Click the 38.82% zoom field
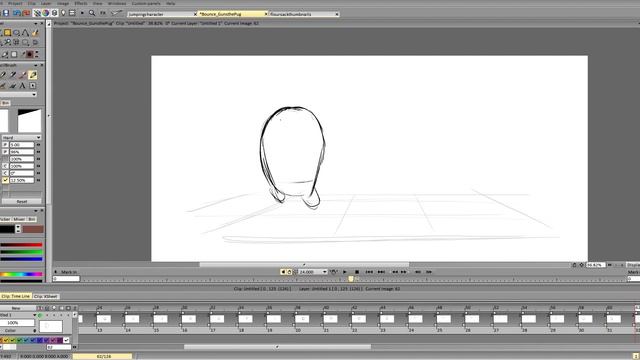Image resolution: width=640 pixels, height=360 pixels. (595, 265)
